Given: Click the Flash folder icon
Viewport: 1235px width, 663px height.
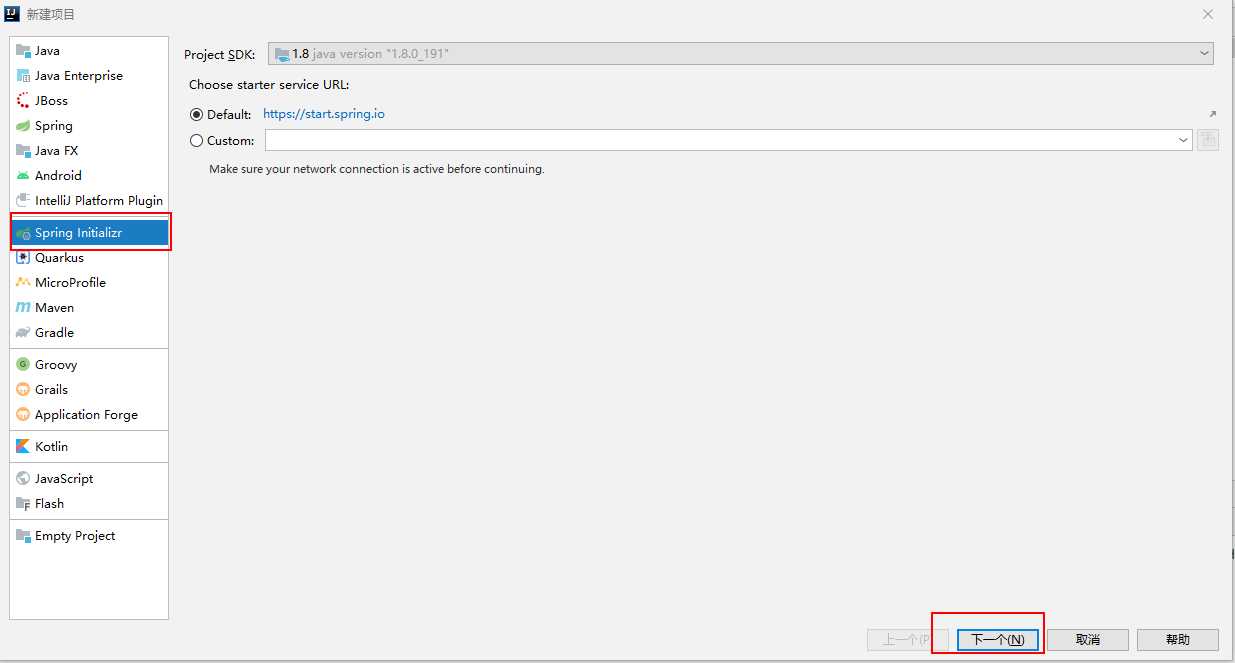Looking at the screenshot, I should point(24,504).
